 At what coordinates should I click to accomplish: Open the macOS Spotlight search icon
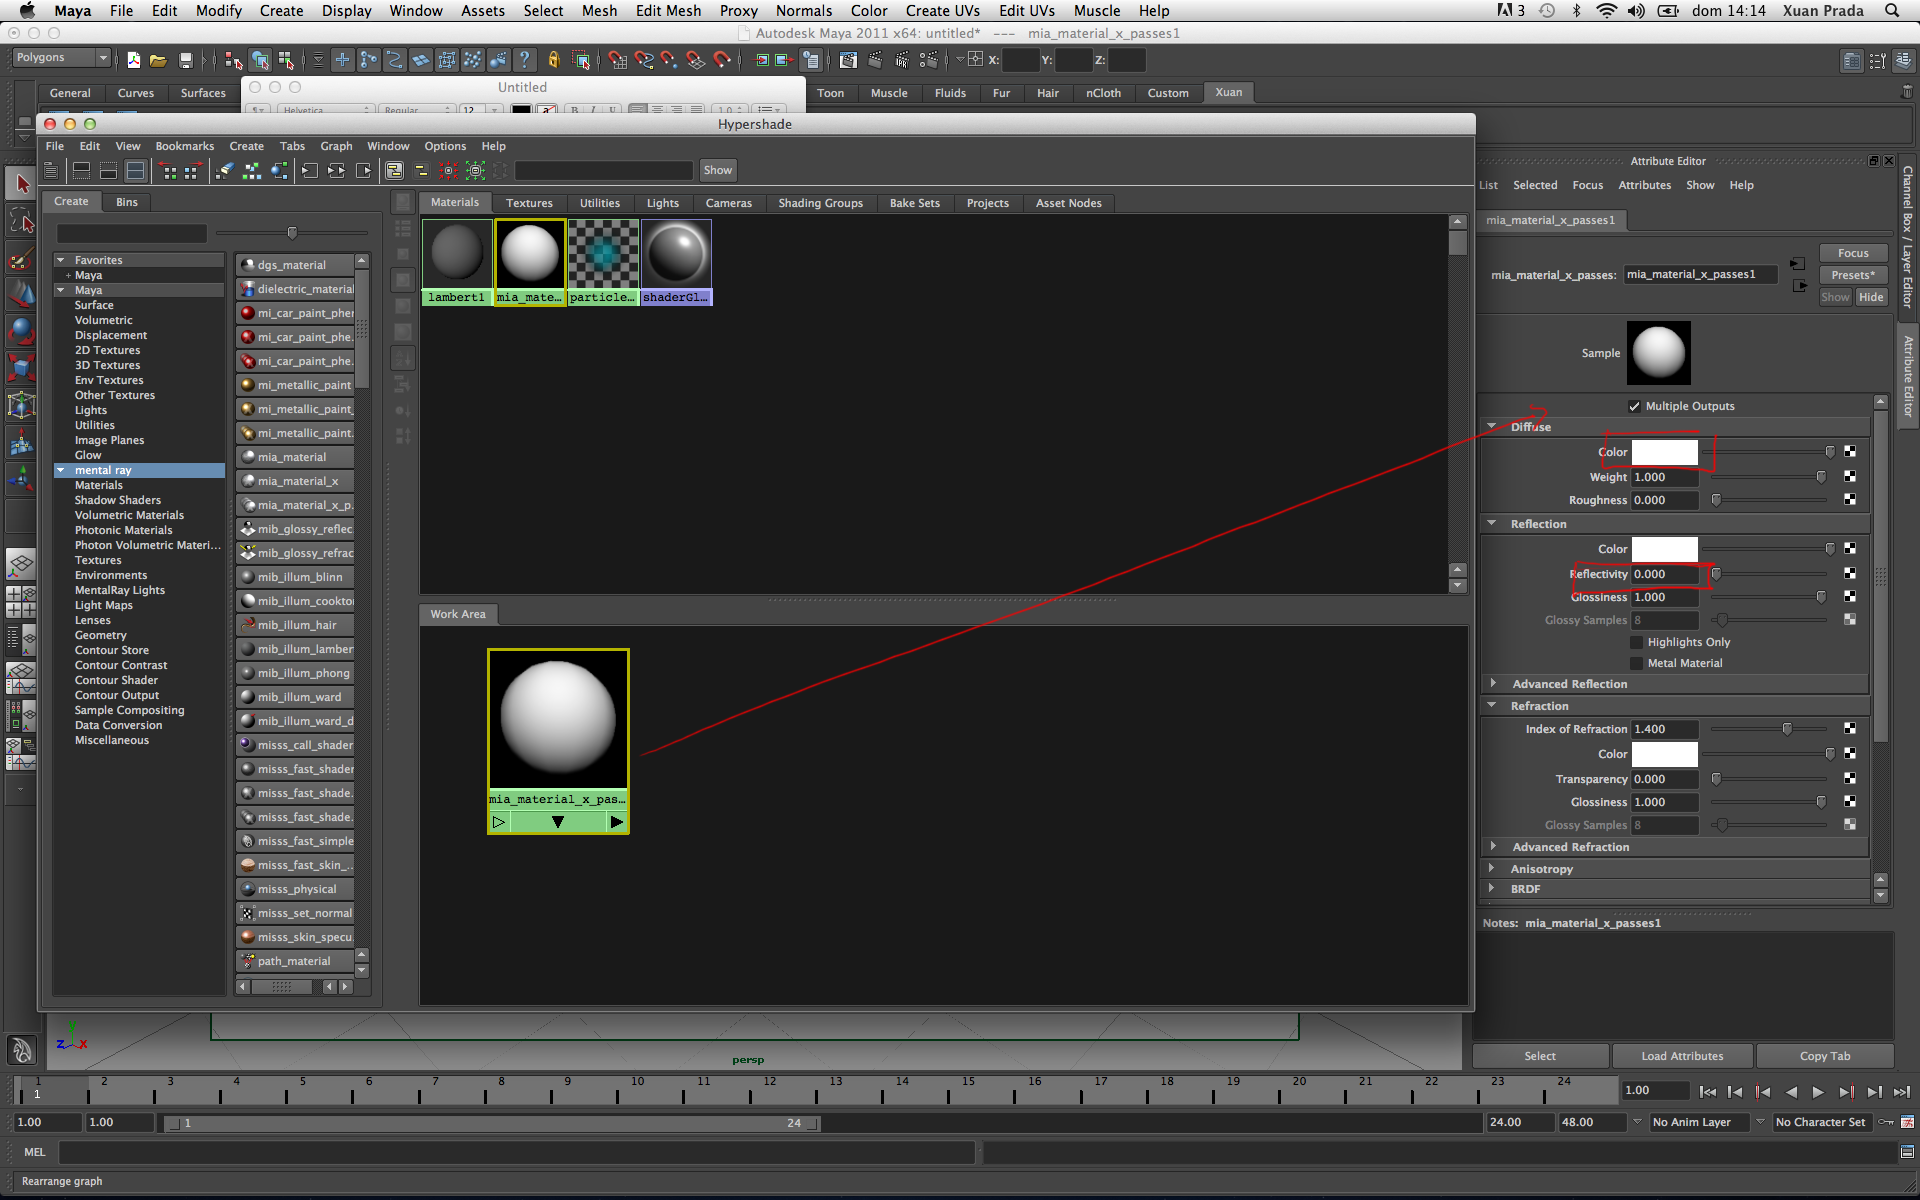pos(1892,11)
